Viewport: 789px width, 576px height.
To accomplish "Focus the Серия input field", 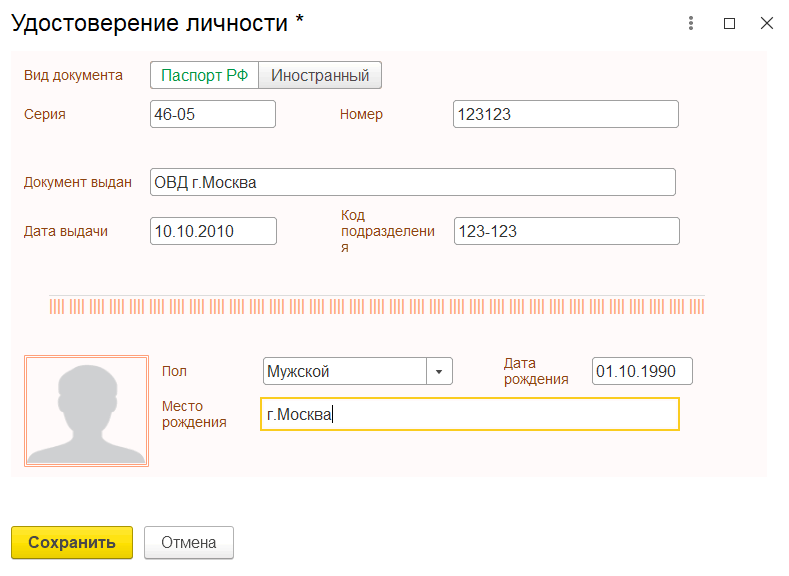I will (x=212, y=114).
